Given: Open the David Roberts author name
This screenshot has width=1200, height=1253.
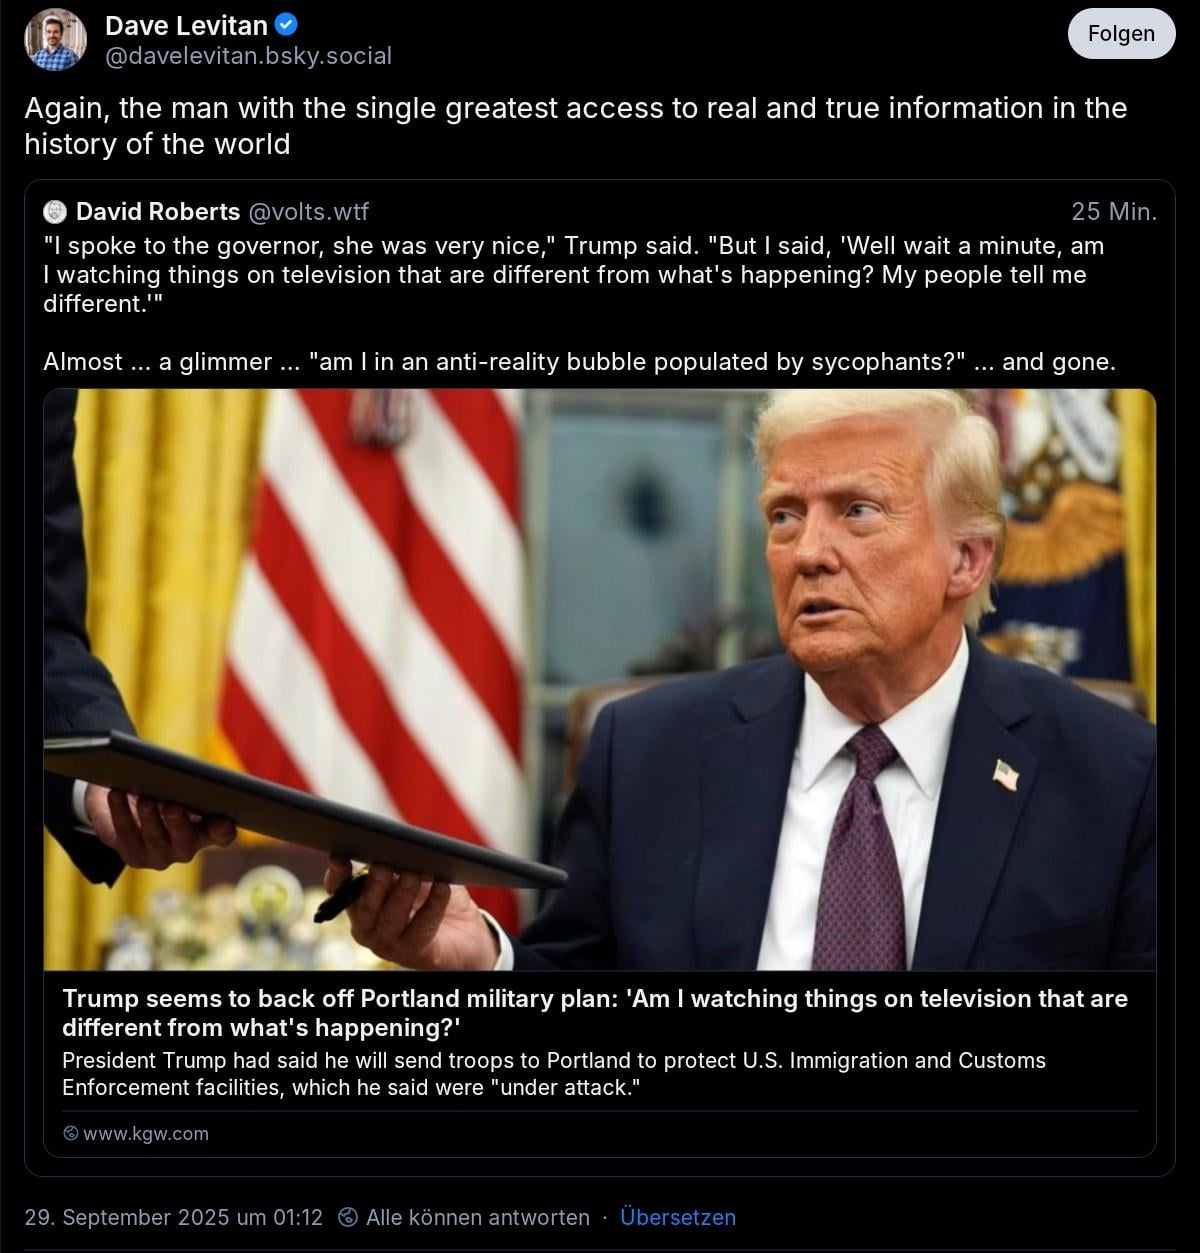Looking at the screenshot, I should point(158,211).
